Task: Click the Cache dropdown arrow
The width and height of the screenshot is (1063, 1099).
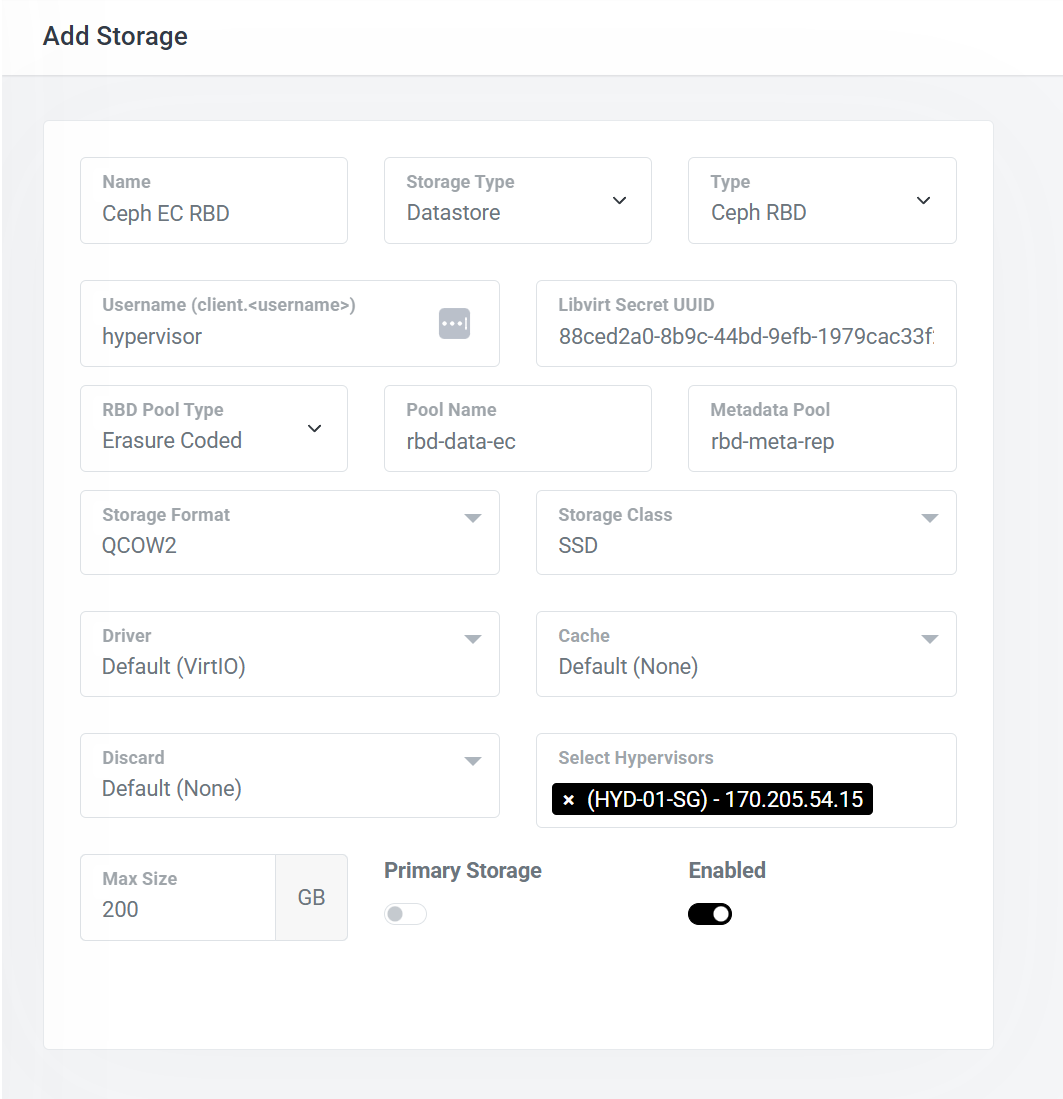Action: click(x=930, y=639)
